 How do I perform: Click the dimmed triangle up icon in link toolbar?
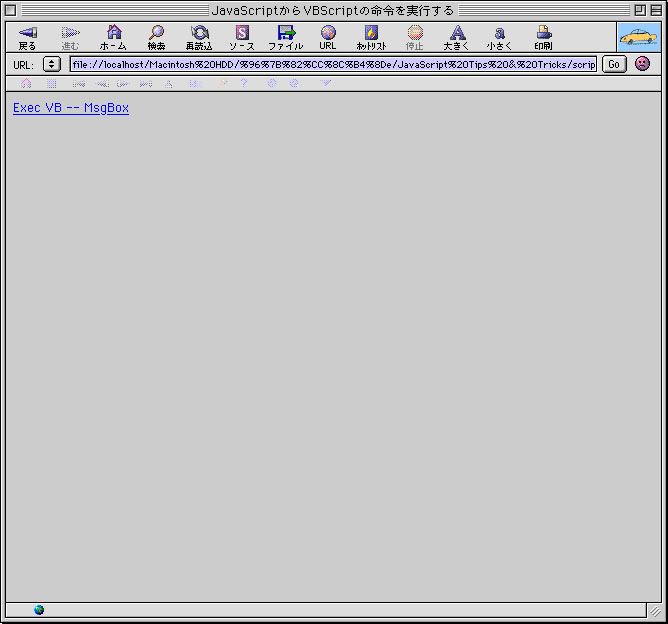point(169,84)
